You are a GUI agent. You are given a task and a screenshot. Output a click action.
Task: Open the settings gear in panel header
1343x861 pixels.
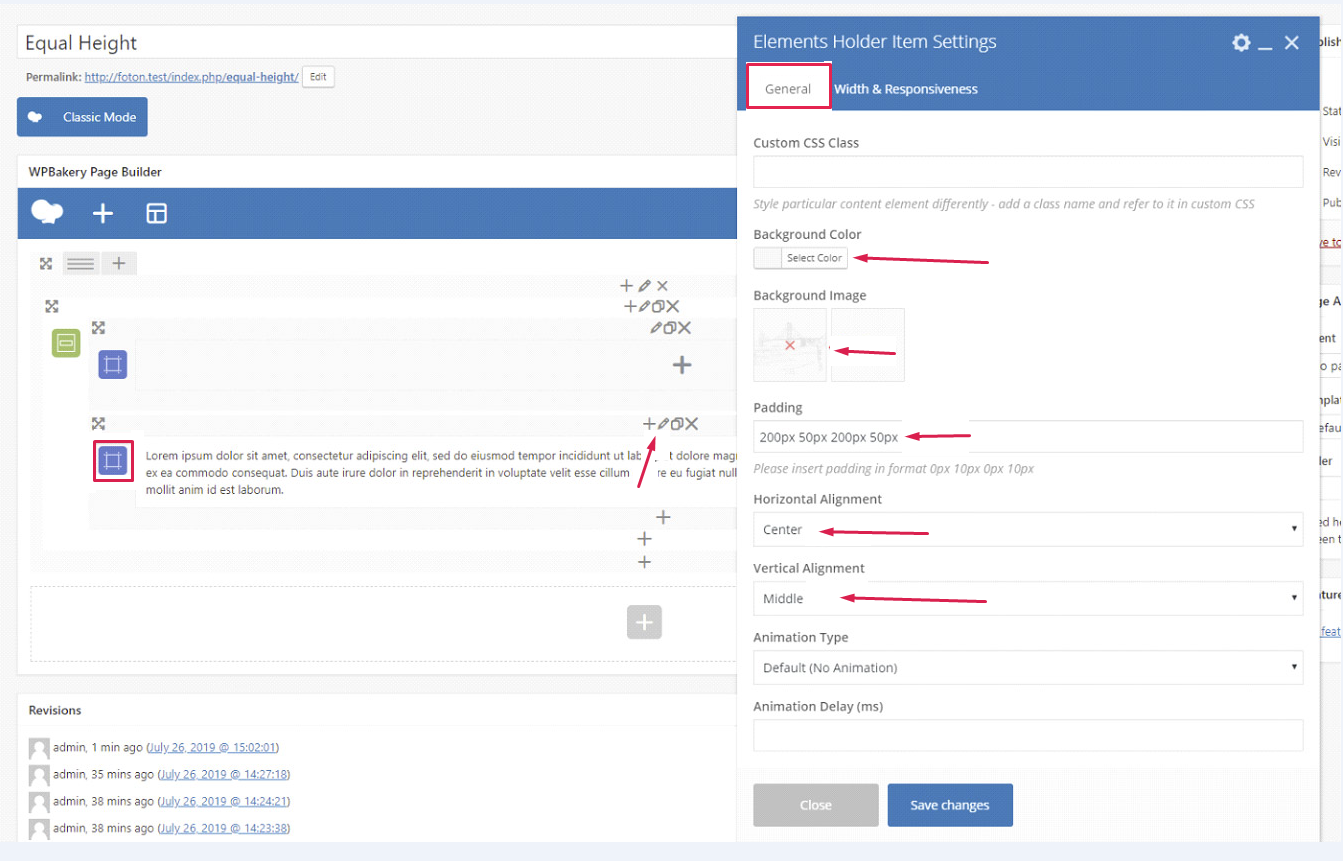tap(1241, 42)
